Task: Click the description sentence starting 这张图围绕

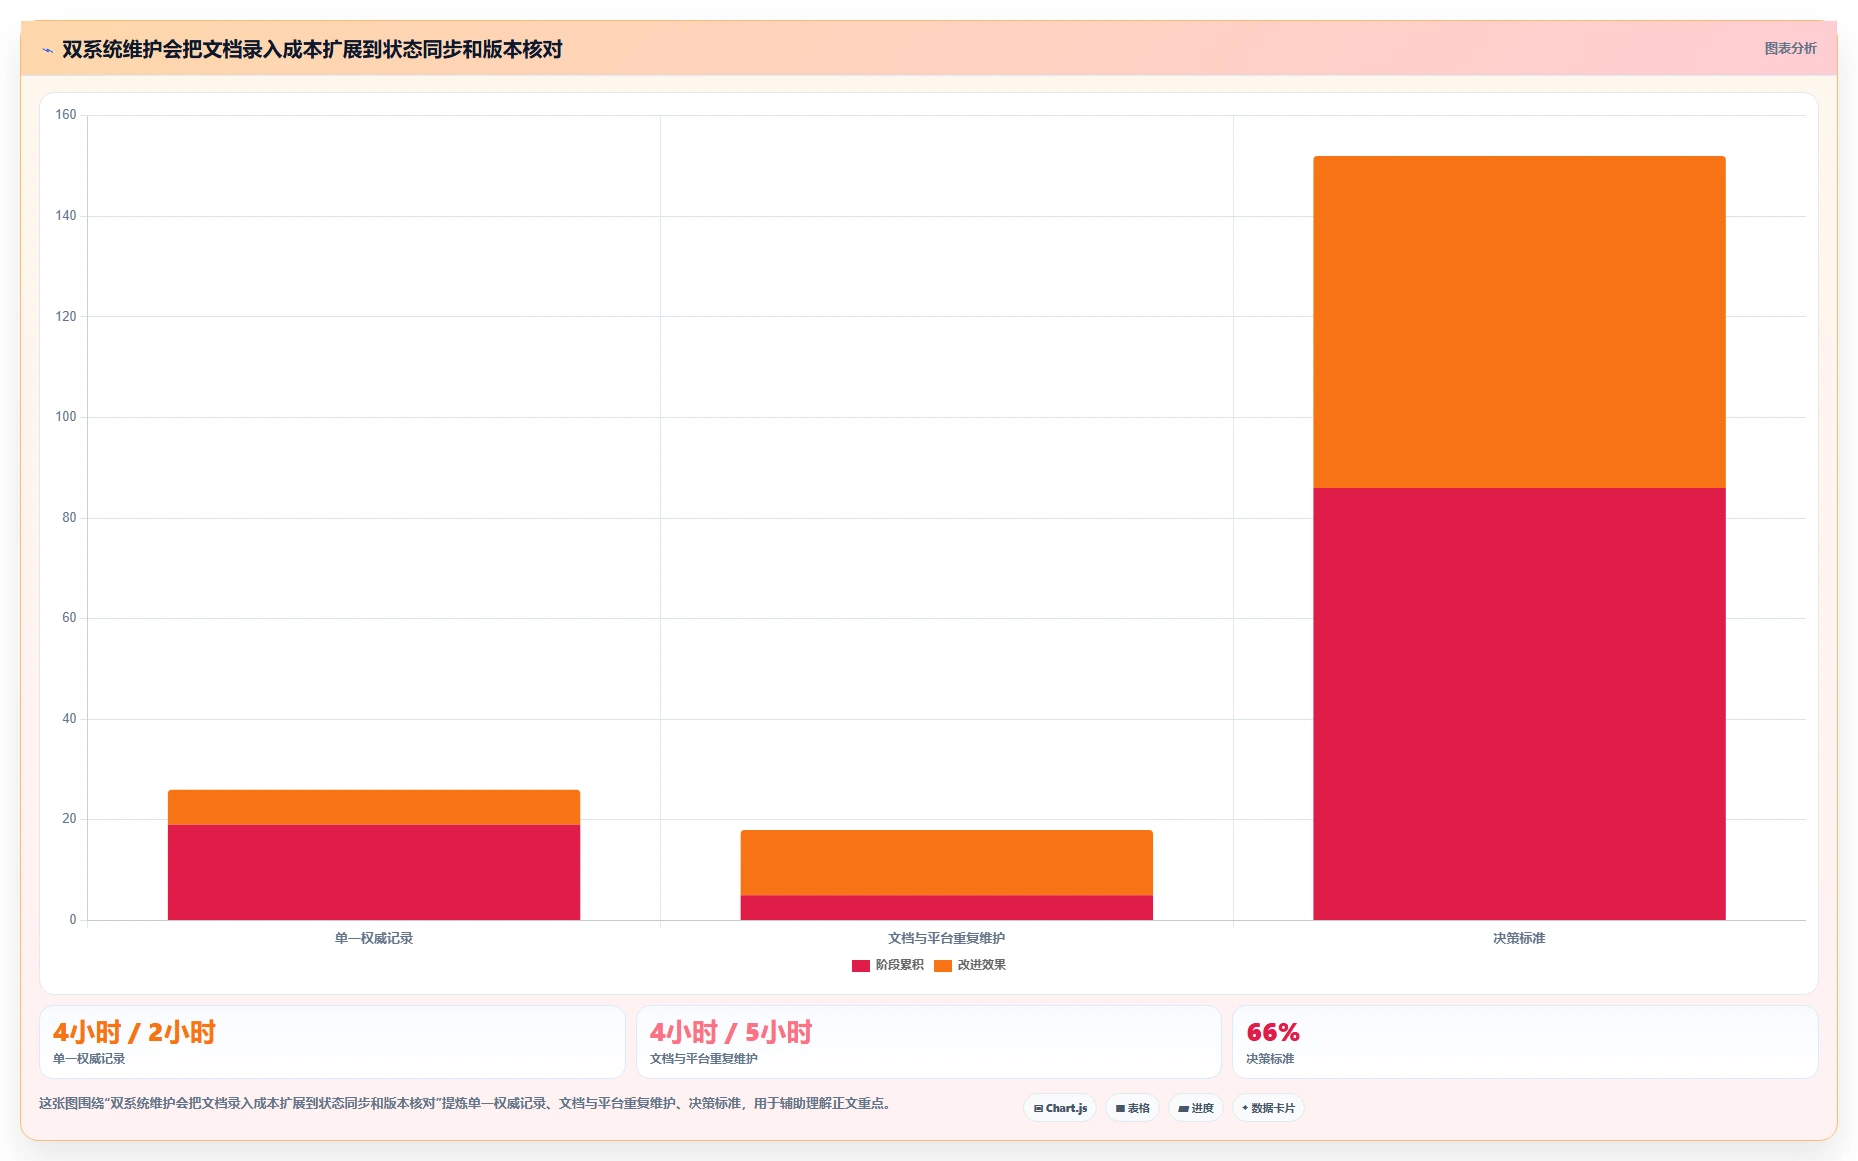Action: coord(465,1104)
